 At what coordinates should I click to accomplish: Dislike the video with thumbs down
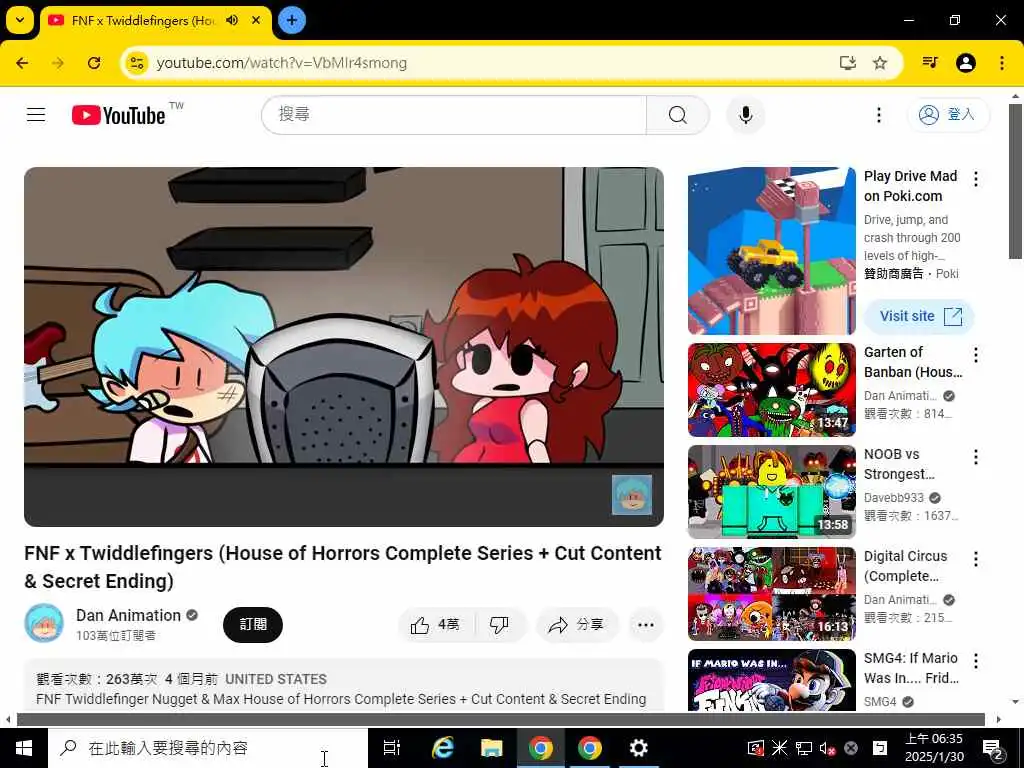[x=500, y=625]
